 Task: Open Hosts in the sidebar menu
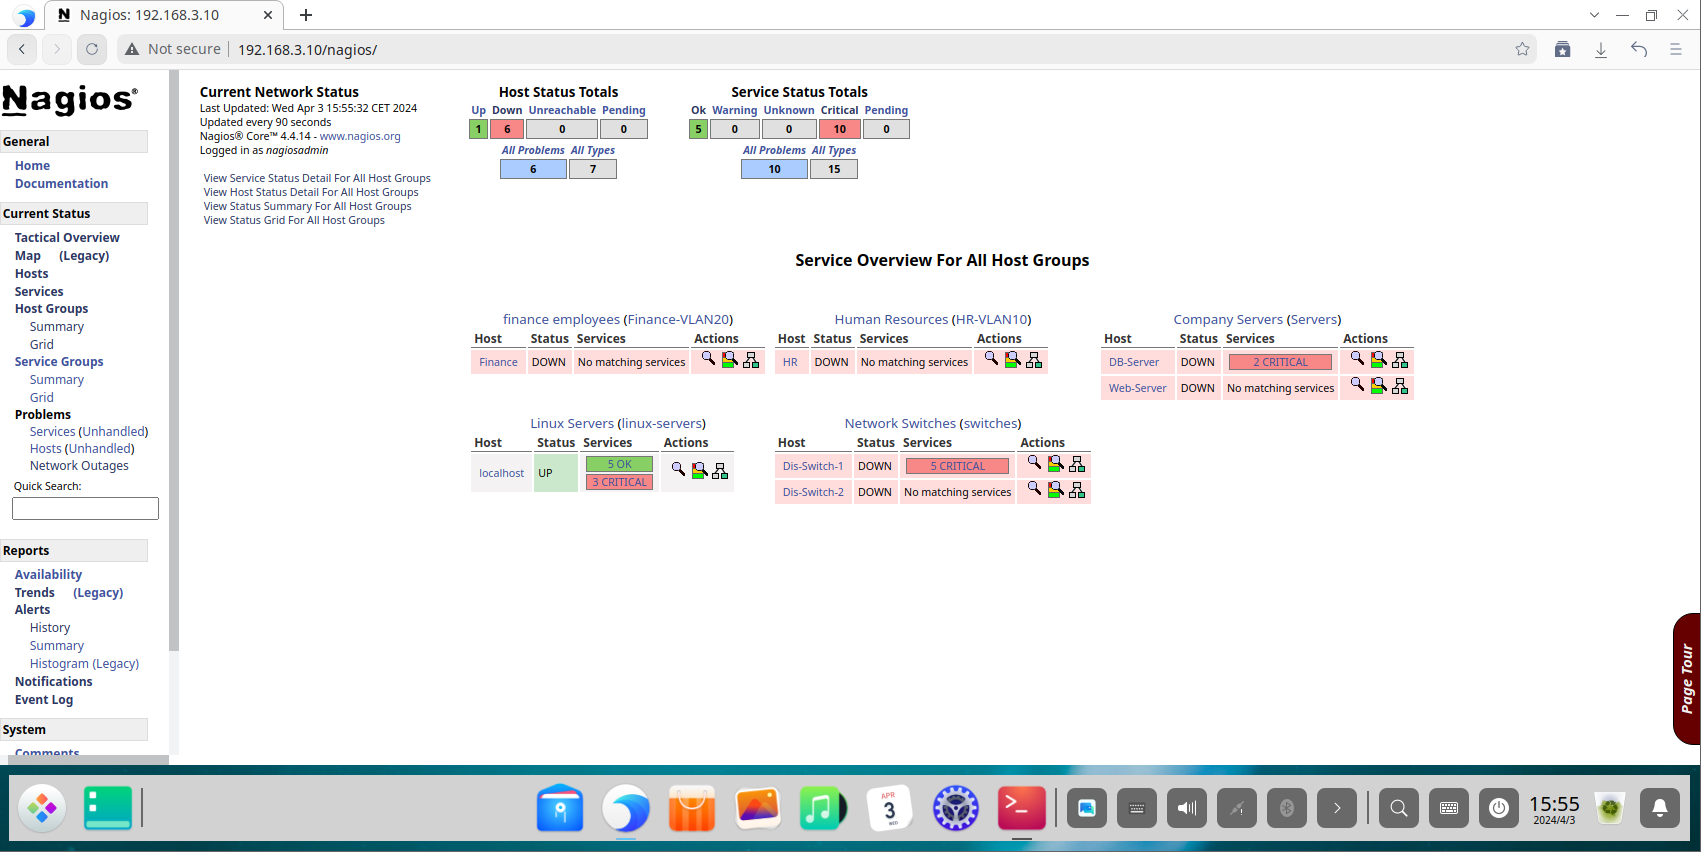point(31,273)
